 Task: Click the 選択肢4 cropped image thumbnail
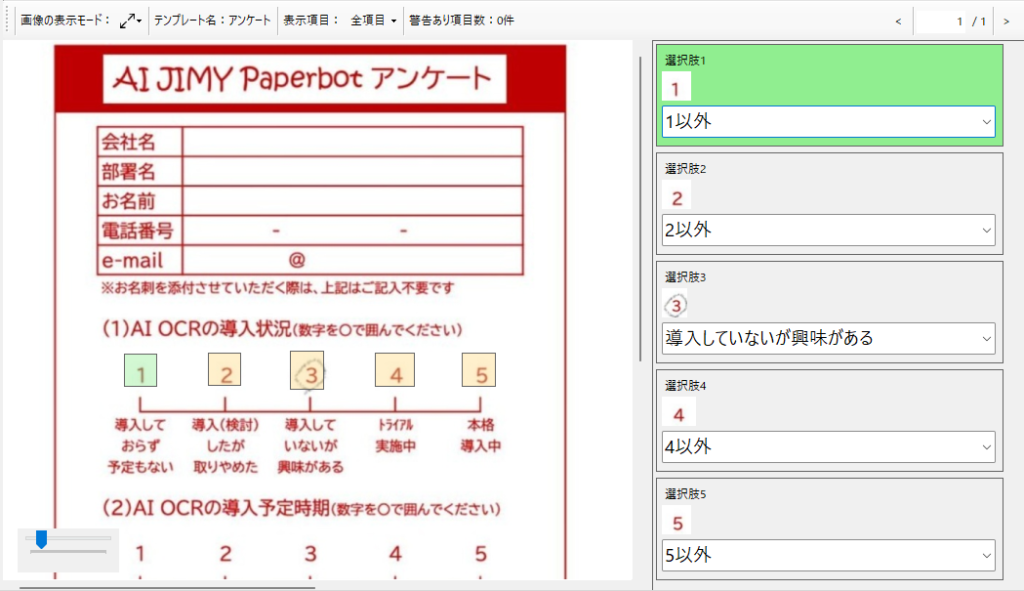point(679,413)
